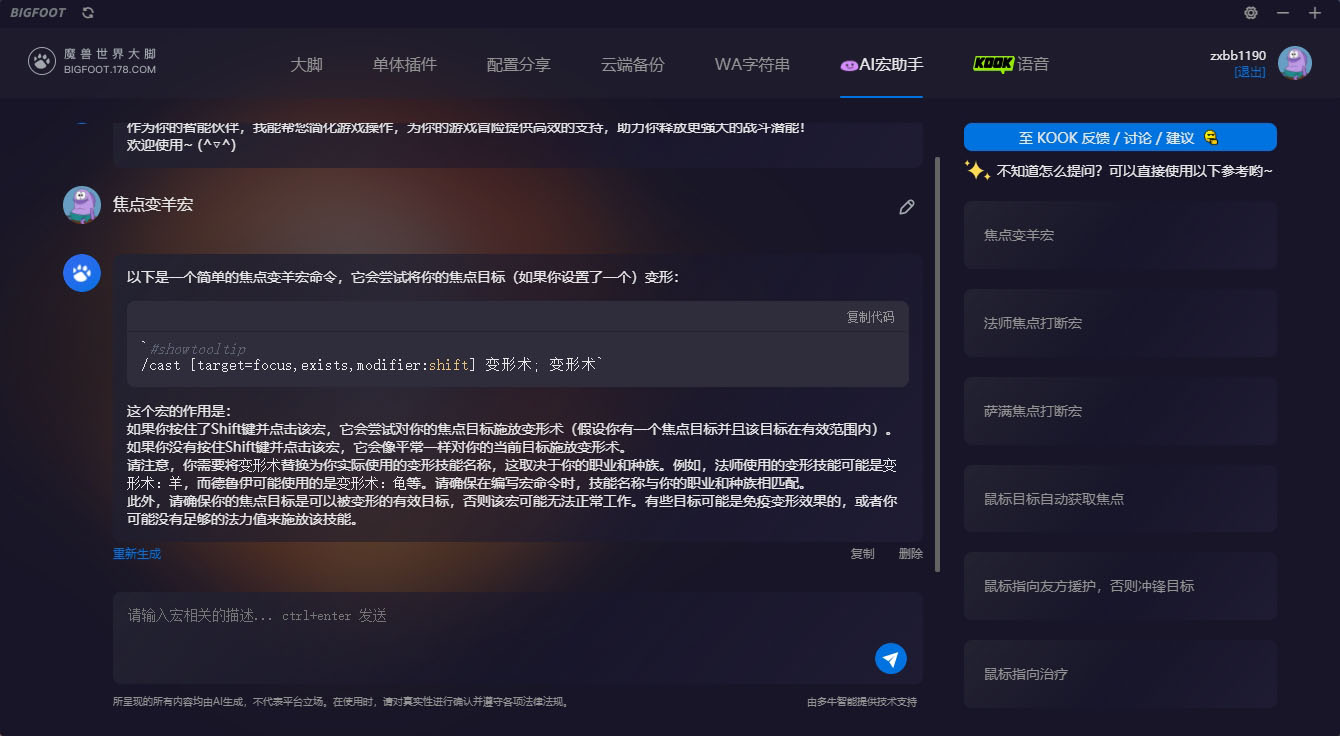The width and height of the screenshot is (1340, 736).
Task: Click 复制代码 to copy the macro
Action: click(870, 317)
